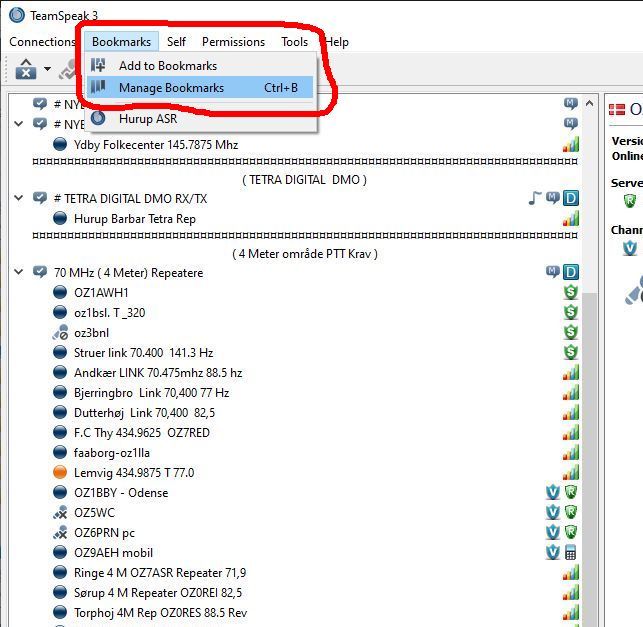Click calculator icon on OZ9AEH mobil row
Screen dimensions: 643x627
570,552
